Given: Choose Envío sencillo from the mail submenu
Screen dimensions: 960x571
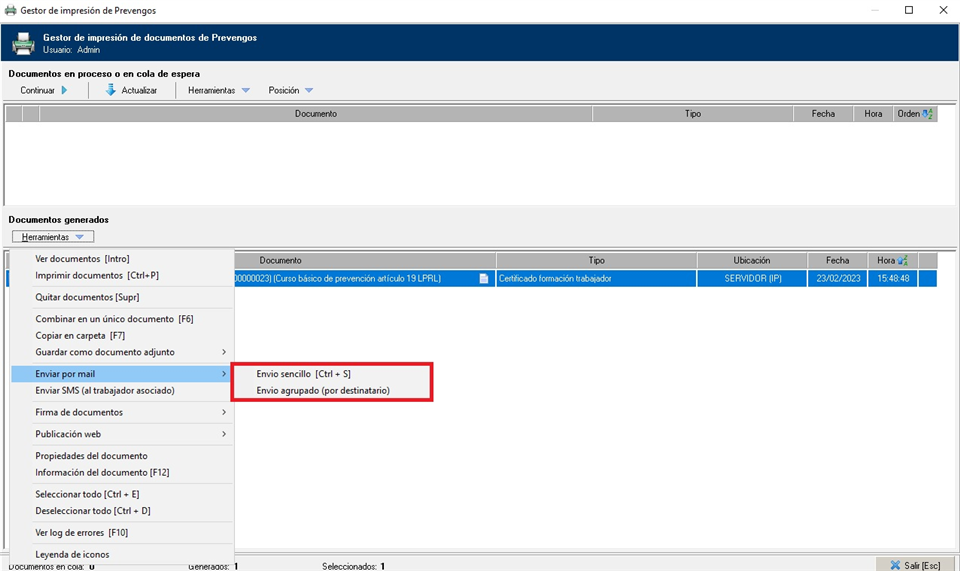Looking at the screenshot, I should coord(303,374).
